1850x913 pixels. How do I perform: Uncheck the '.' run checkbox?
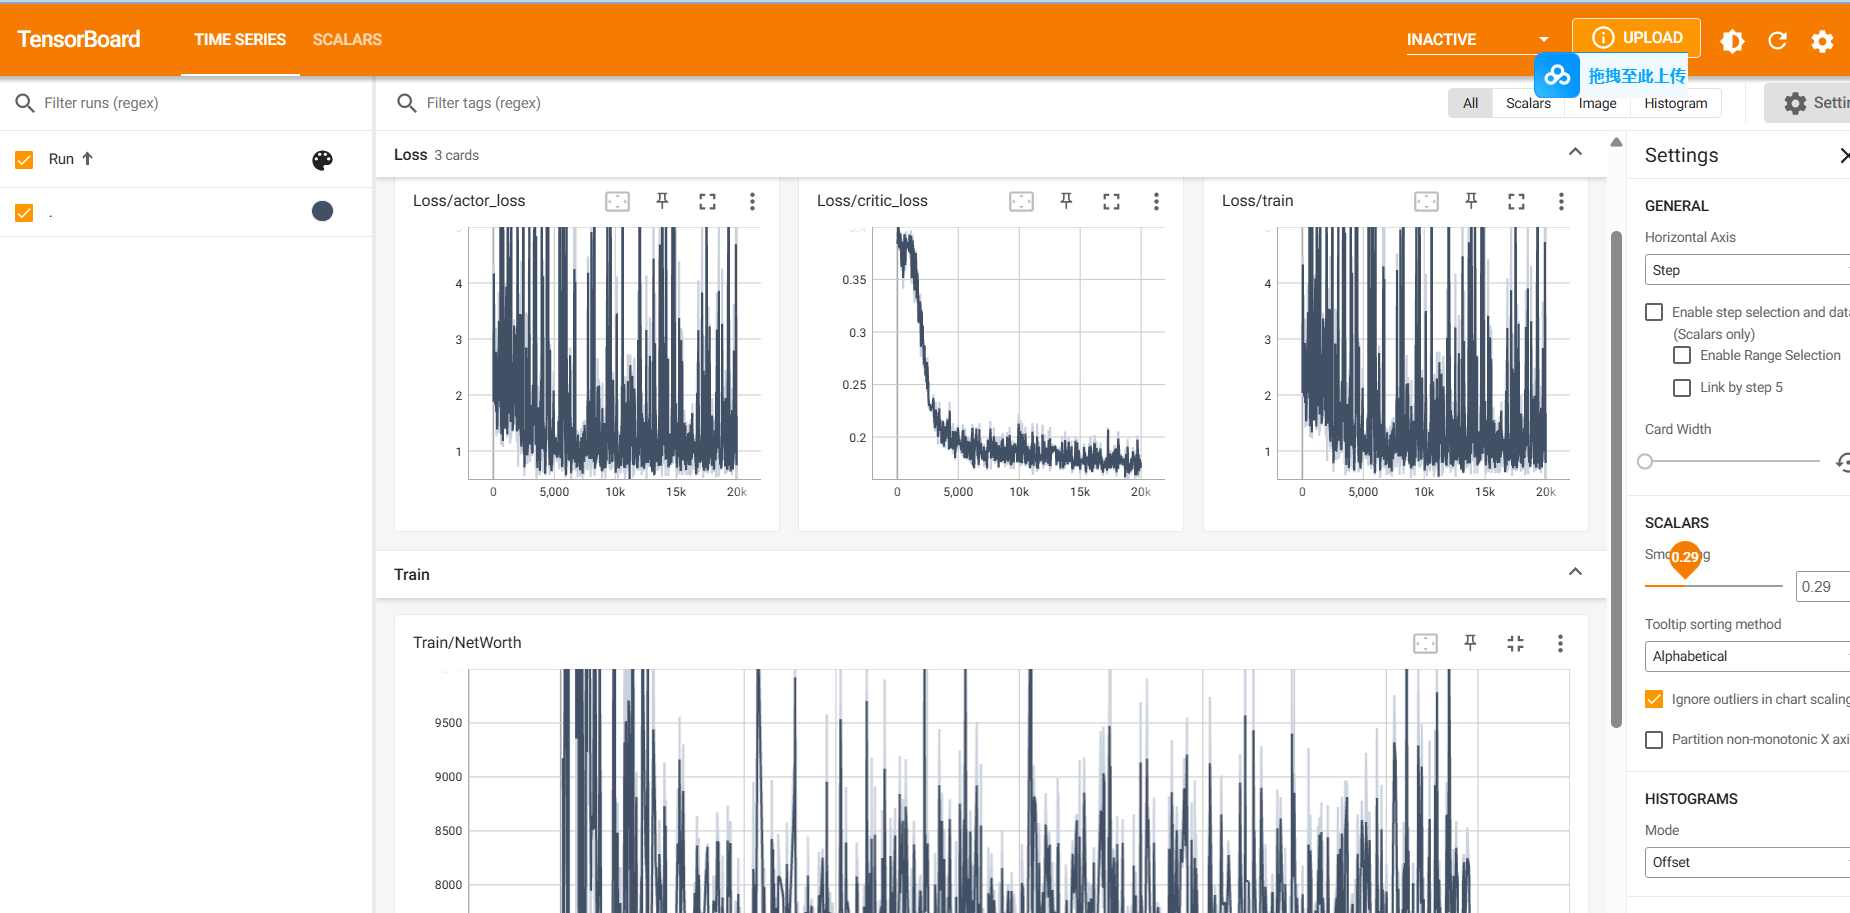(25, 213)
